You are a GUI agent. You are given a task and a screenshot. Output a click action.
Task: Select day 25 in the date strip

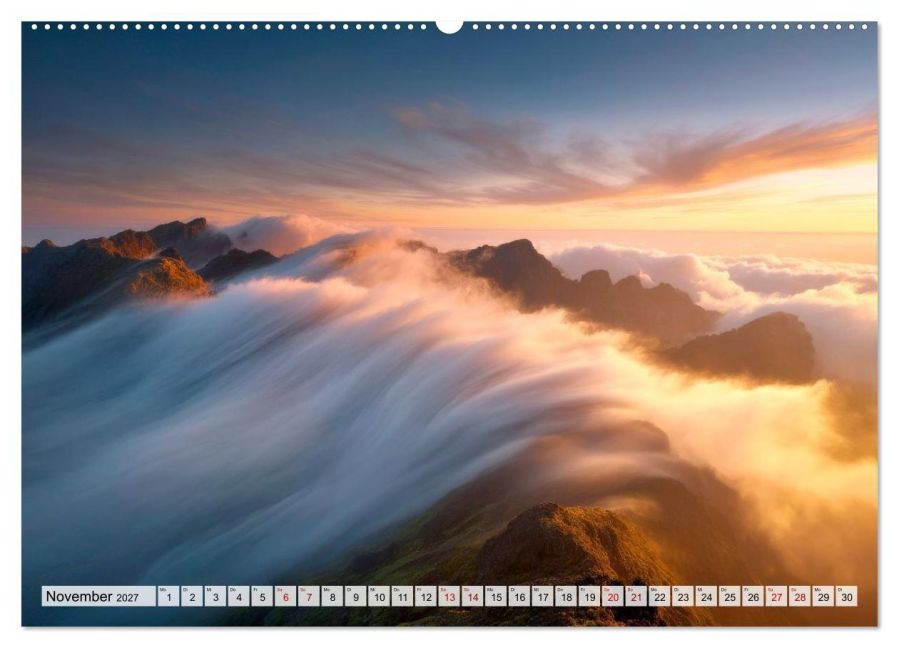pos(730,596)
